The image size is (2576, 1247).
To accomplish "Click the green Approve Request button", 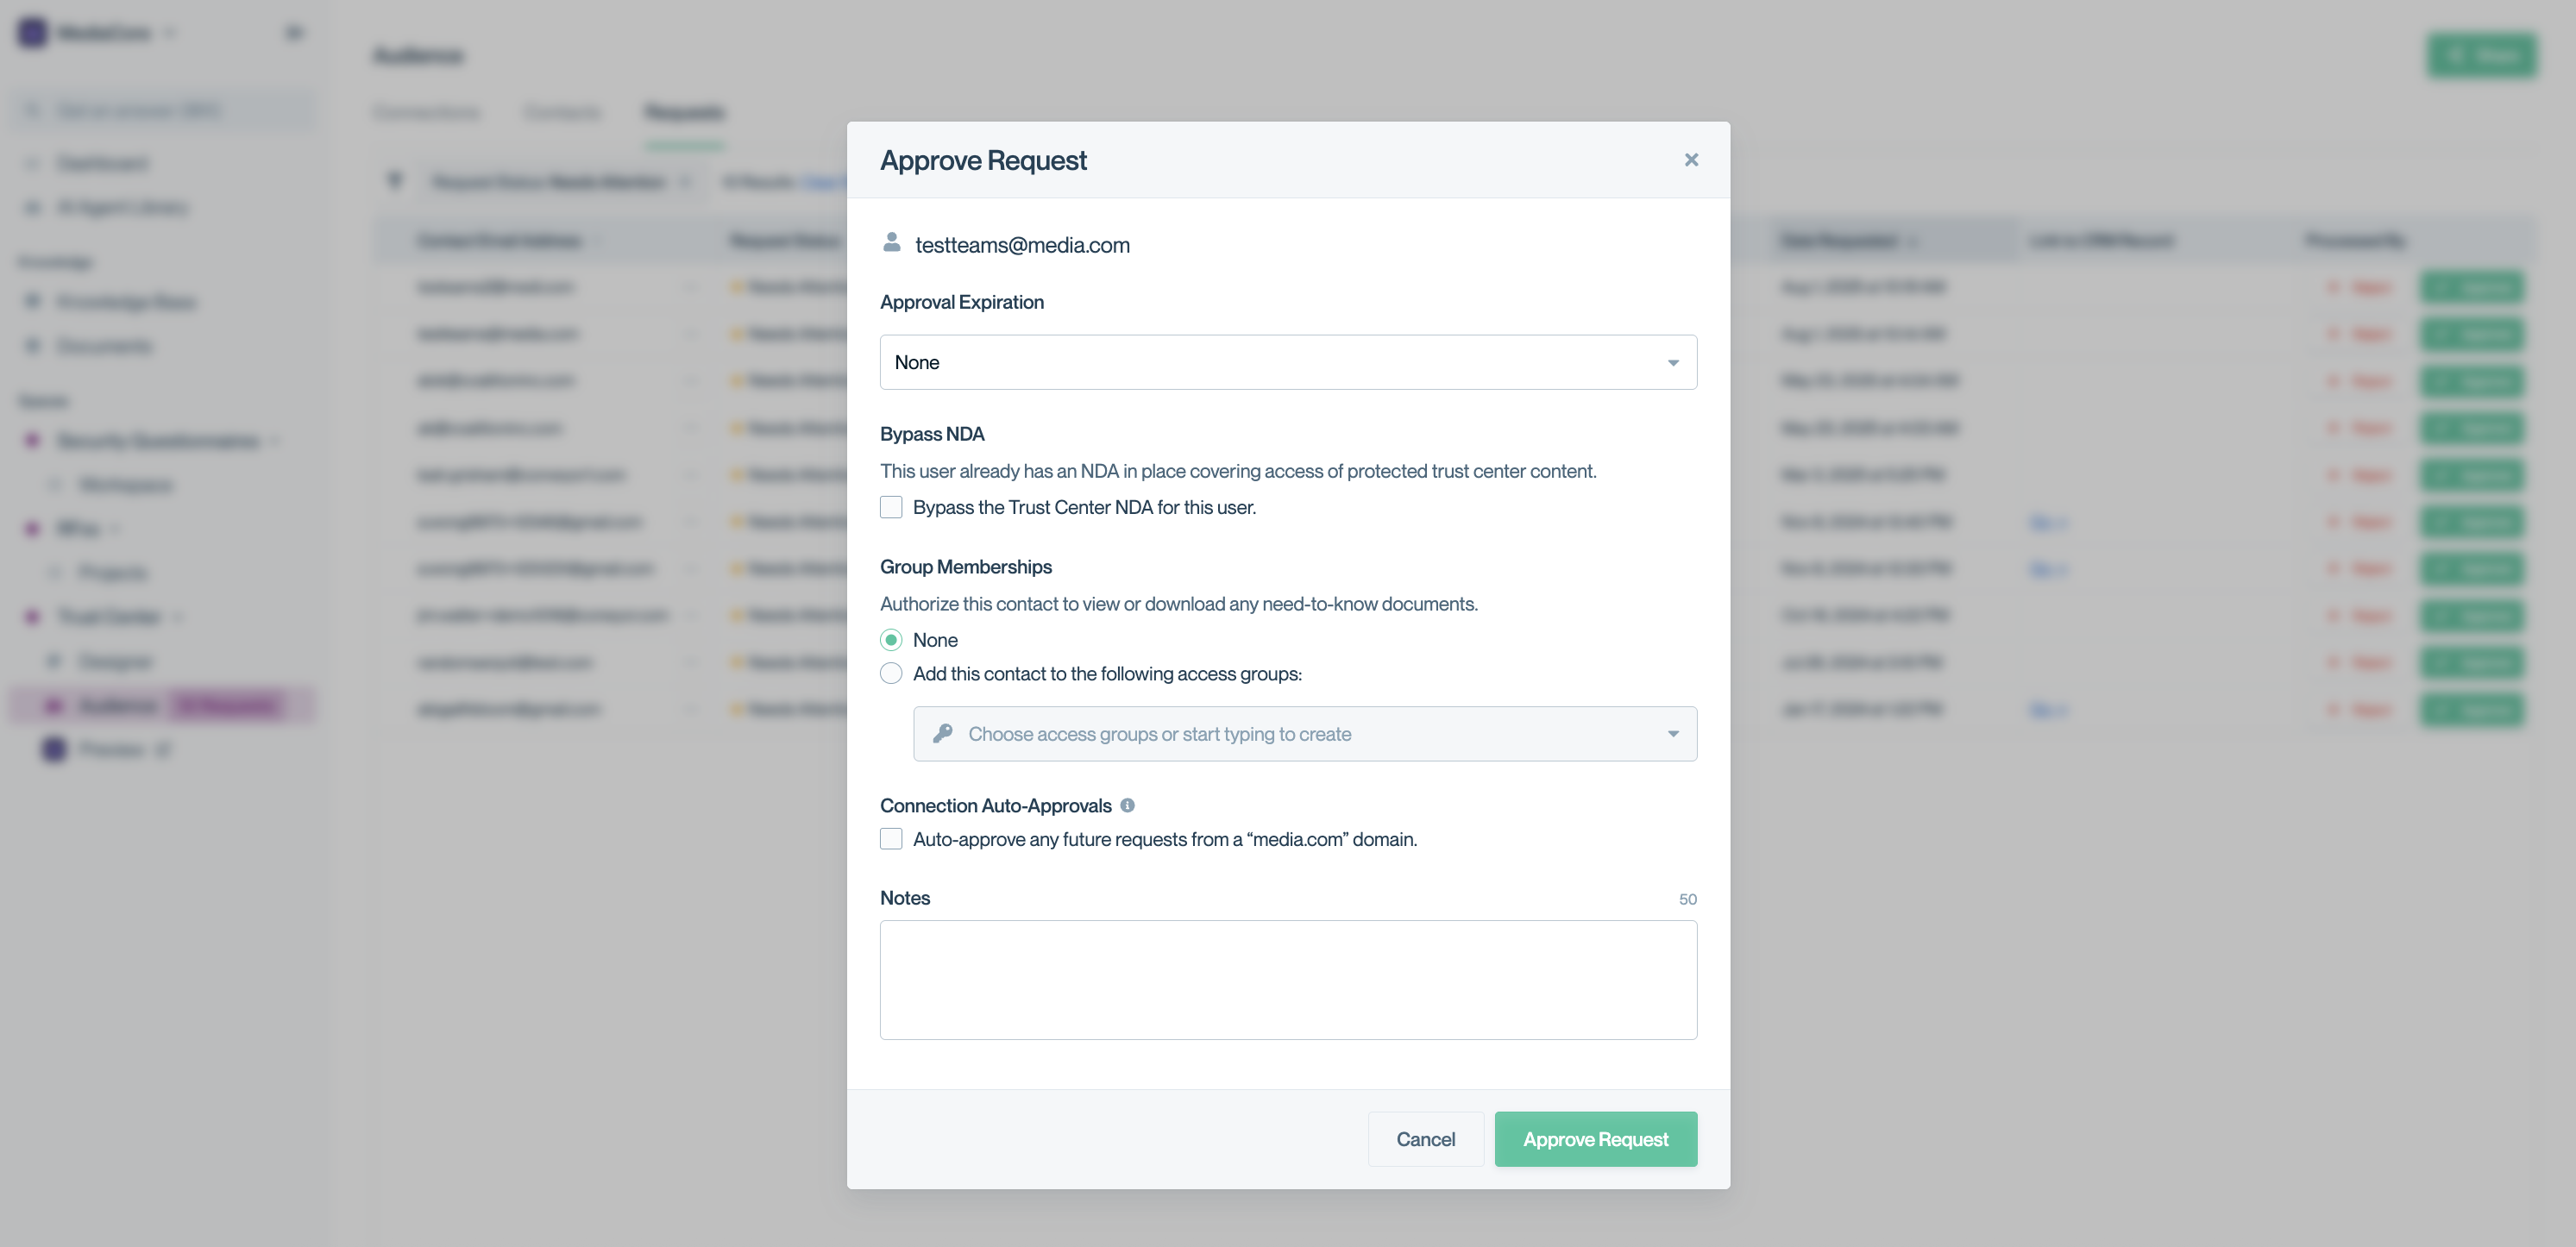I will (x=1595, y=1139).
